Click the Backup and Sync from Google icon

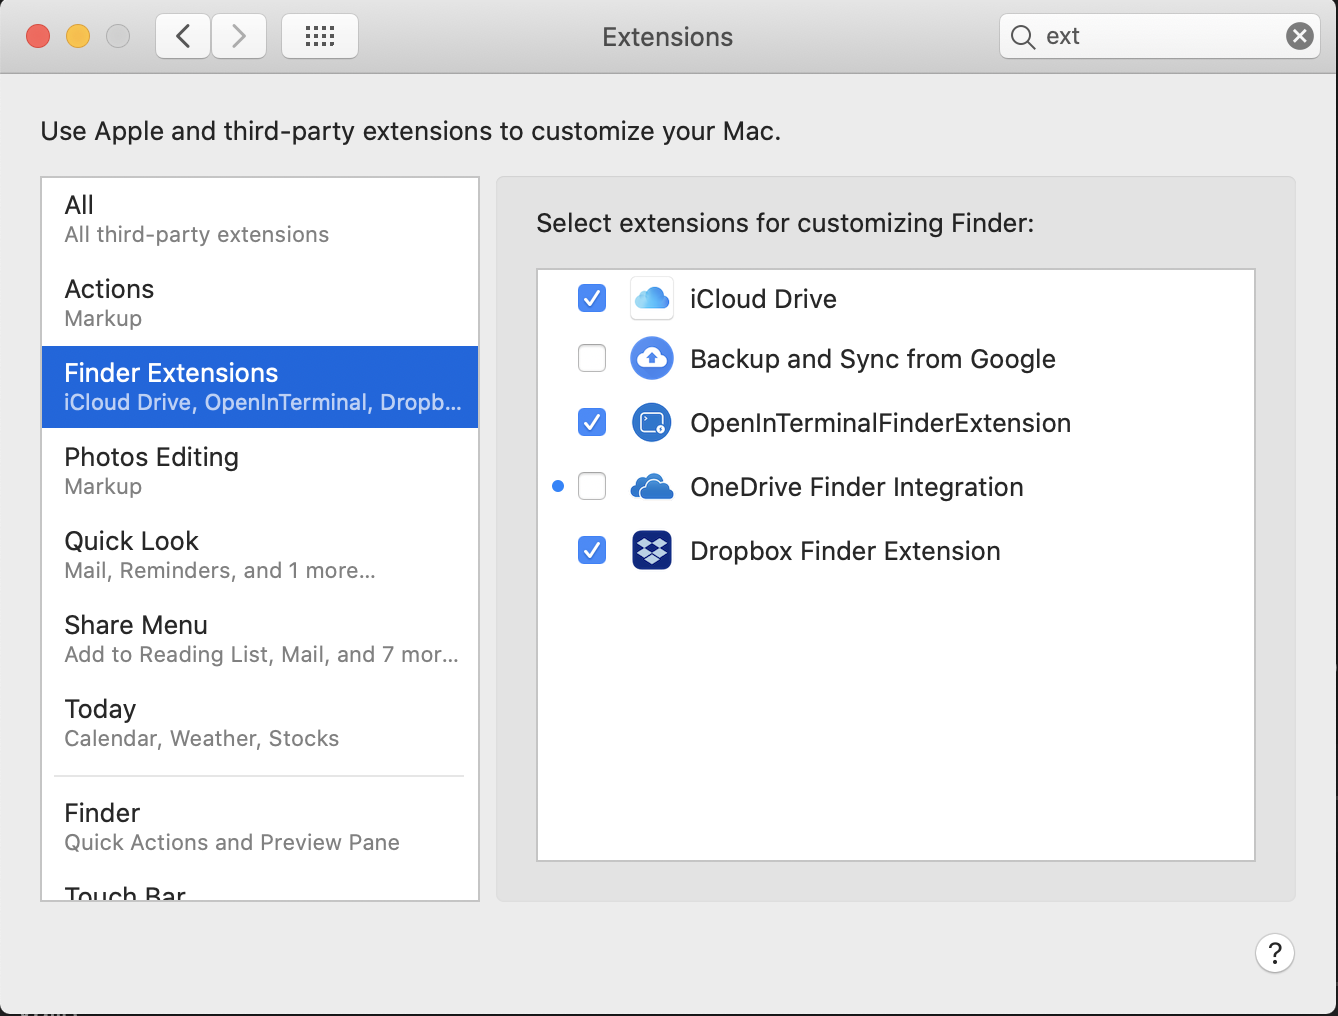[x=652, y=358]
